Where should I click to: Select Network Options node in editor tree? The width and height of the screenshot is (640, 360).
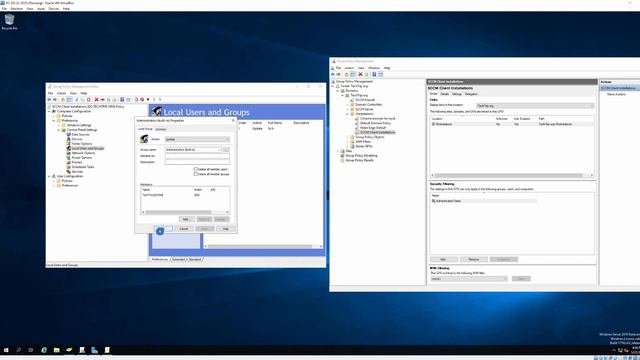[x=83, y=153]
